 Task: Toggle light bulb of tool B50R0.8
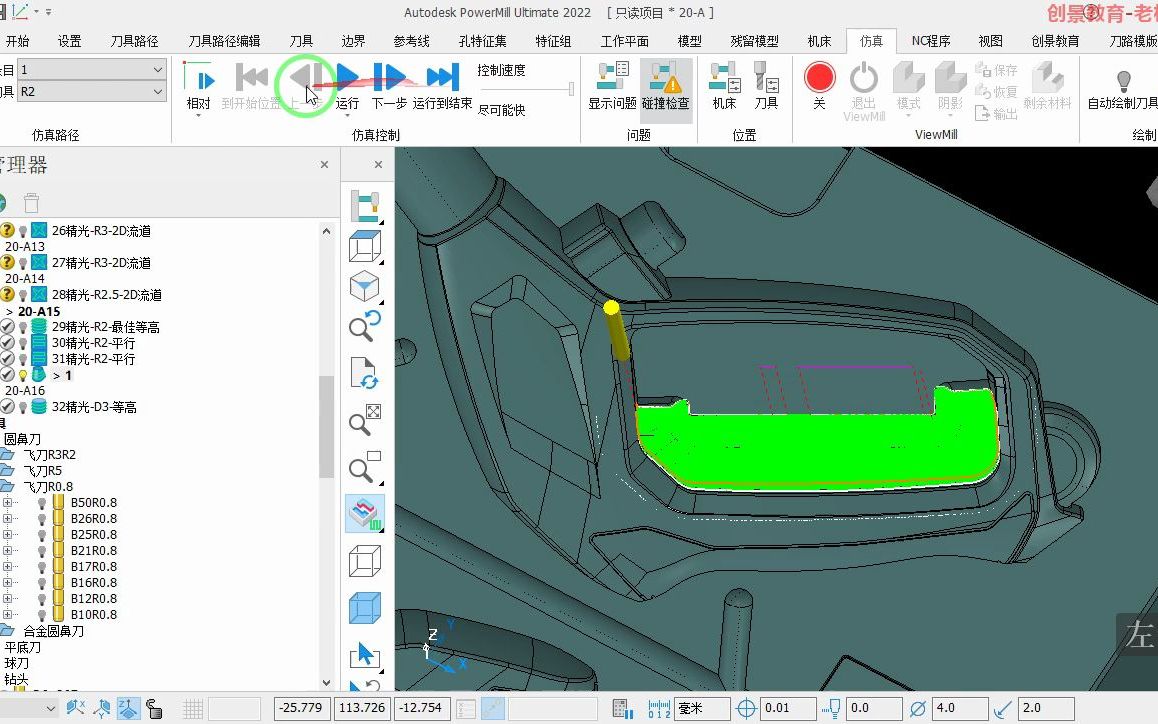(x=42, y=503)
